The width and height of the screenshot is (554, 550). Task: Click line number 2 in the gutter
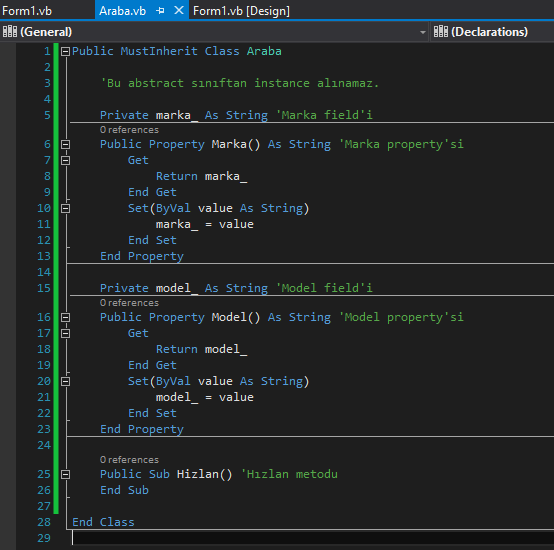coord(47,67)
